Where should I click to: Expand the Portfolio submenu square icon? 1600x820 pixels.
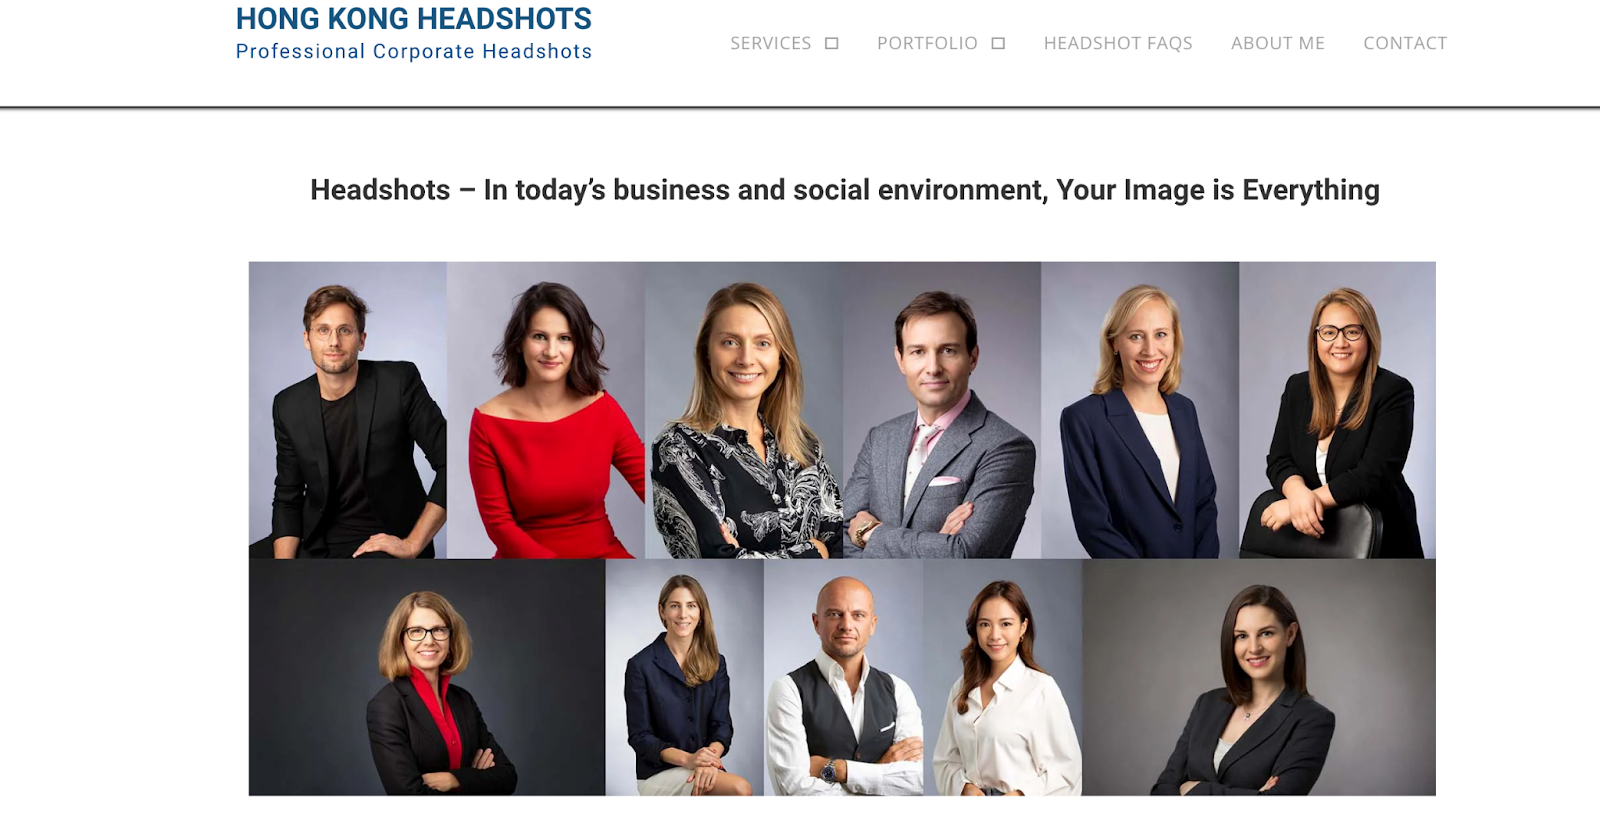click(998, 43)
